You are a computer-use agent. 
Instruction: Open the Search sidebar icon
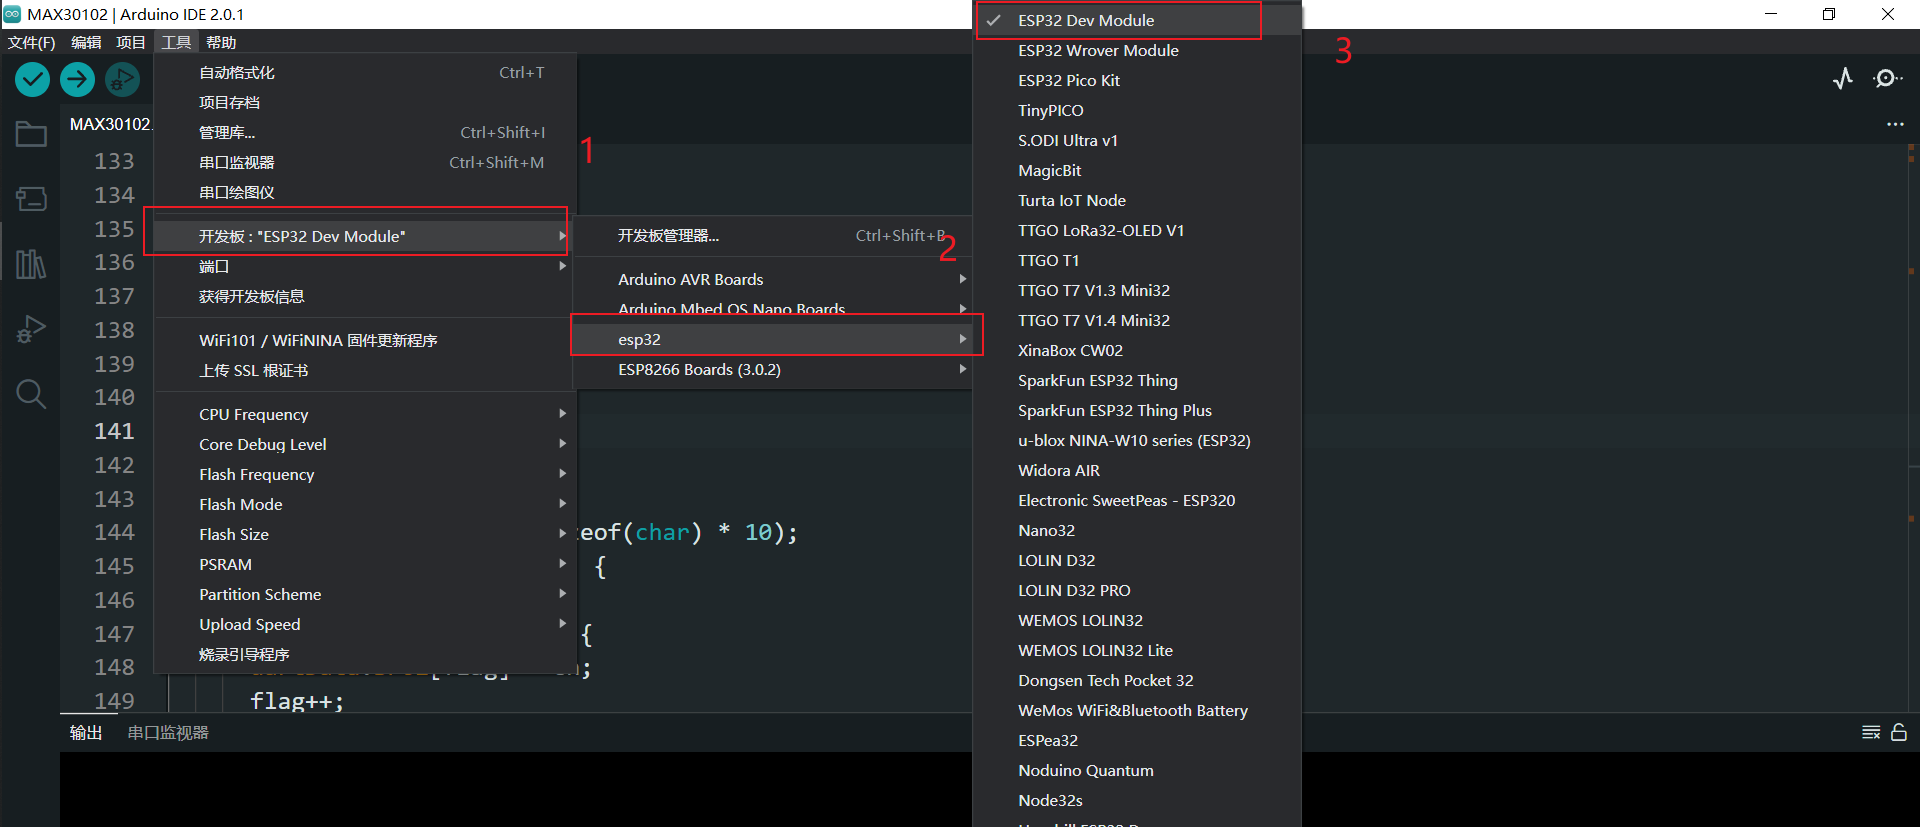pos(31,394)
